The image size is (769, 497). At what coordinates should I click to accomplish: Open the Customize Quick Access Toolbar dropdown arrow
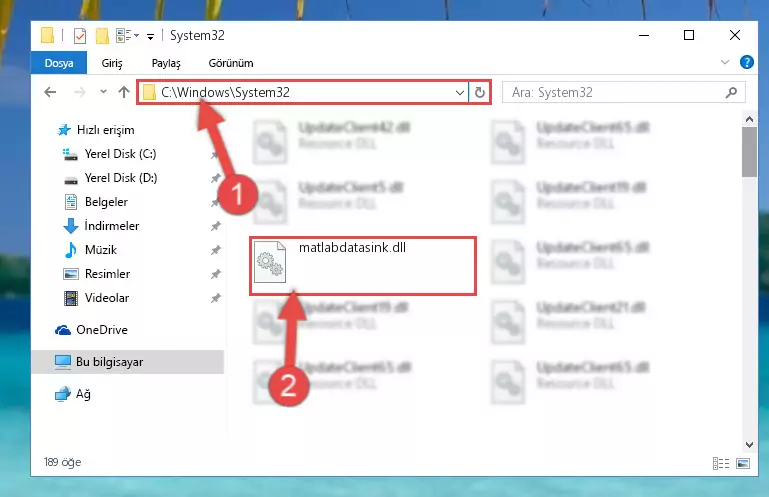pos(151,36)
